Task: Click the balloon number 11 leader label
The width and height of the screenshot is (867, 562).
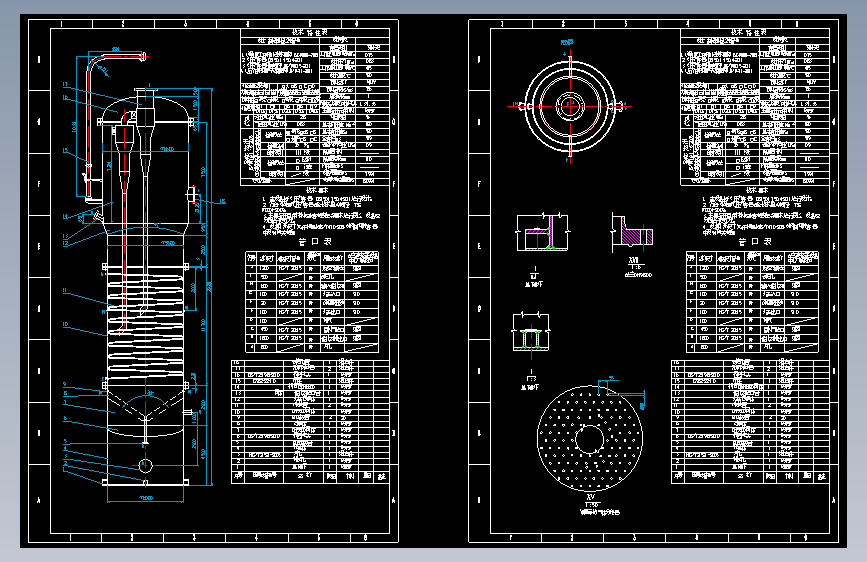Action: 65,290
